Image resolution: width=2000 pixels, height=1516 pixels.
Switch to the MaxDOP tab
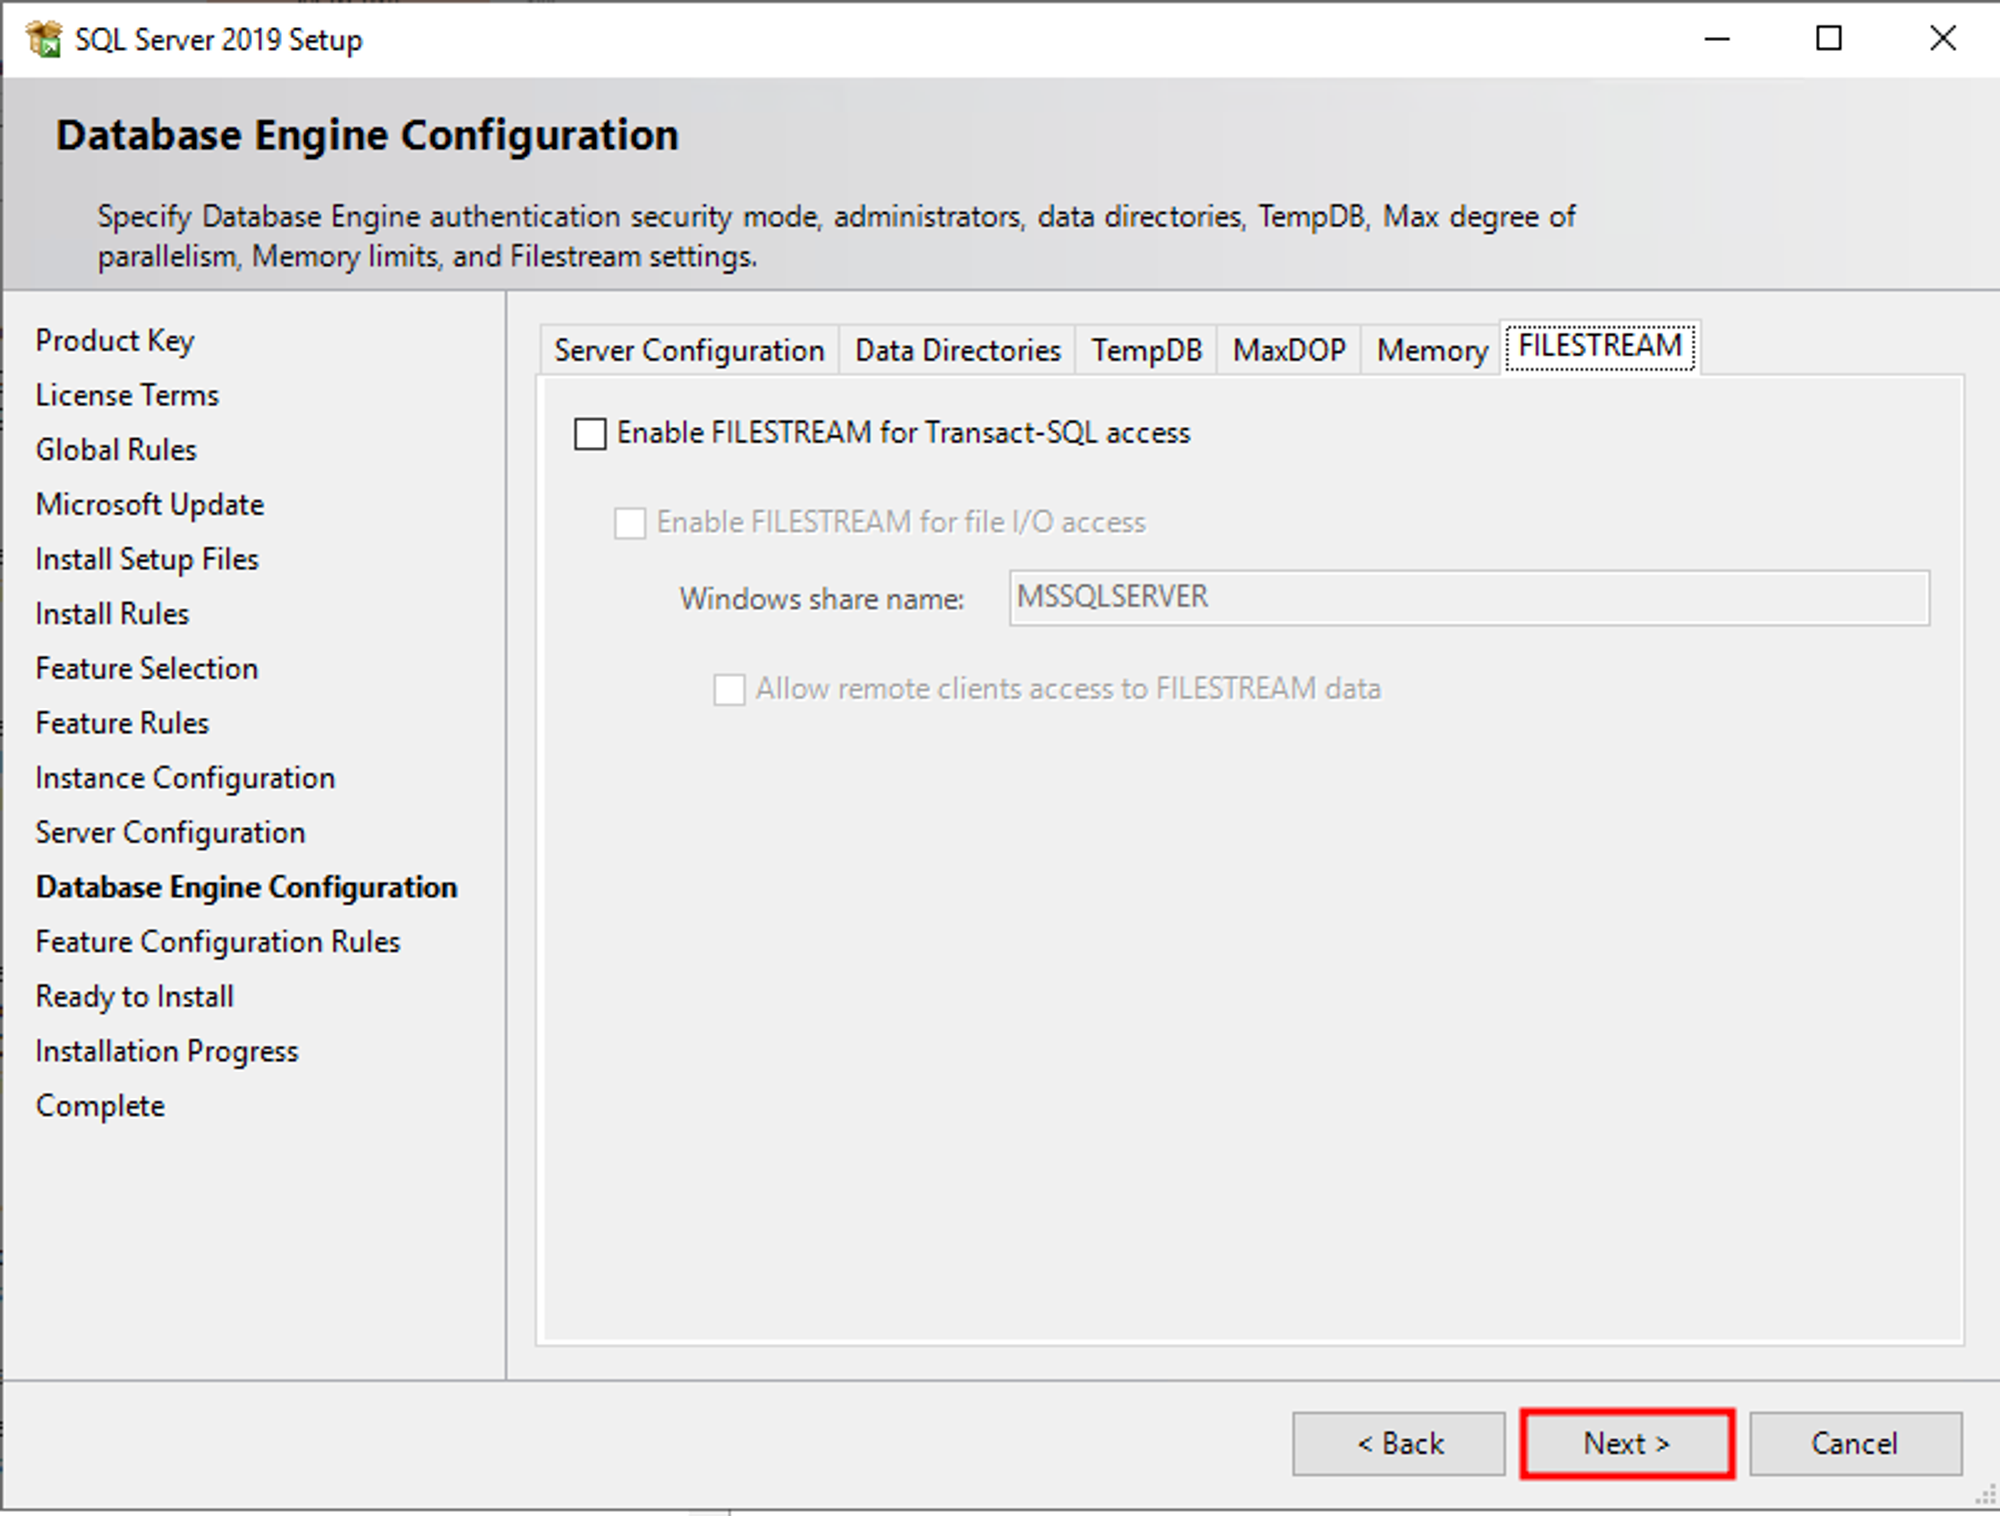[1288, 350]
